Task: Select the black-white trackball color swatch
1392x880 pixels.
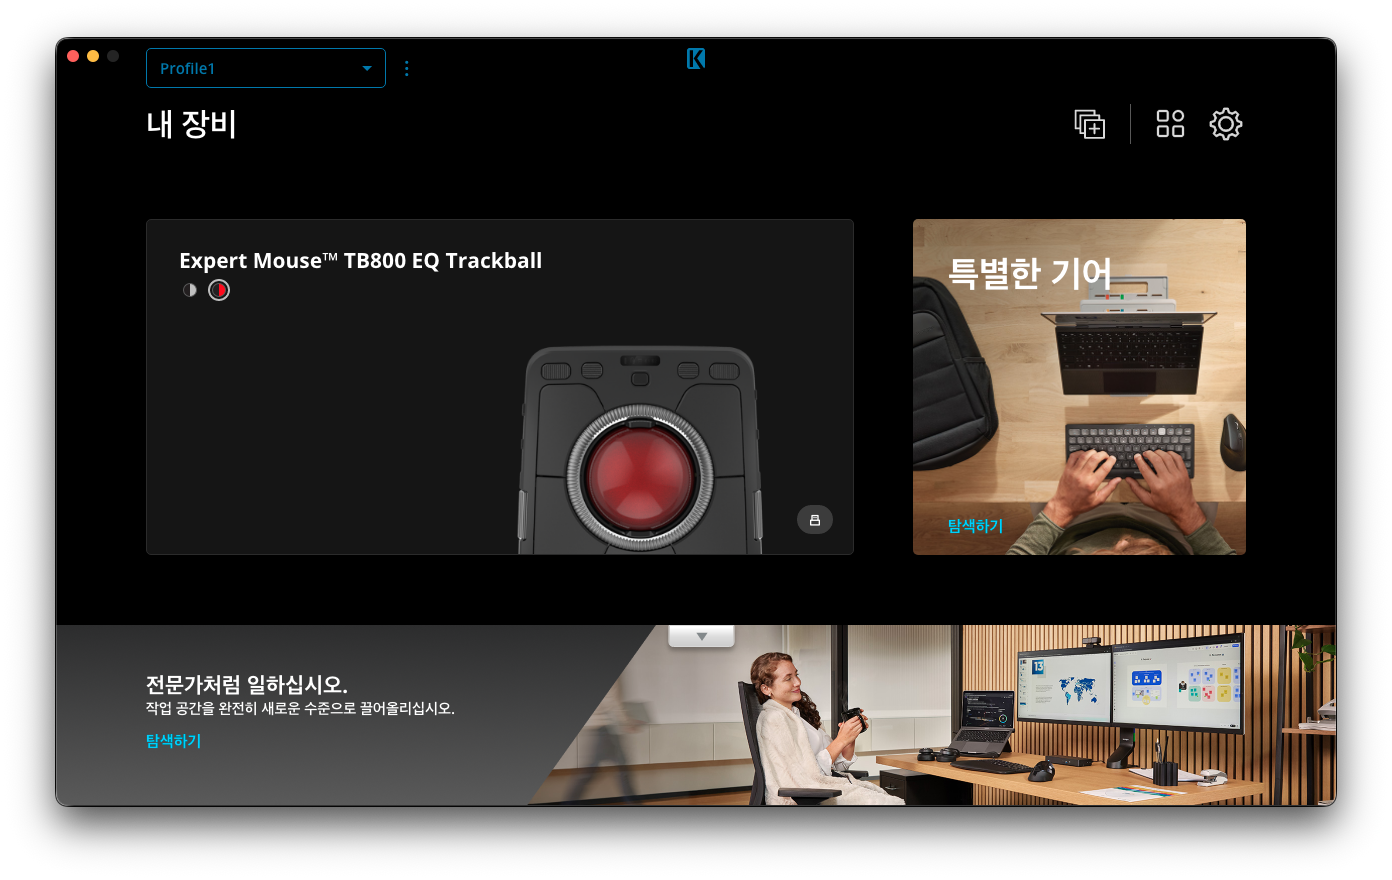Action: tap(190, 290)
